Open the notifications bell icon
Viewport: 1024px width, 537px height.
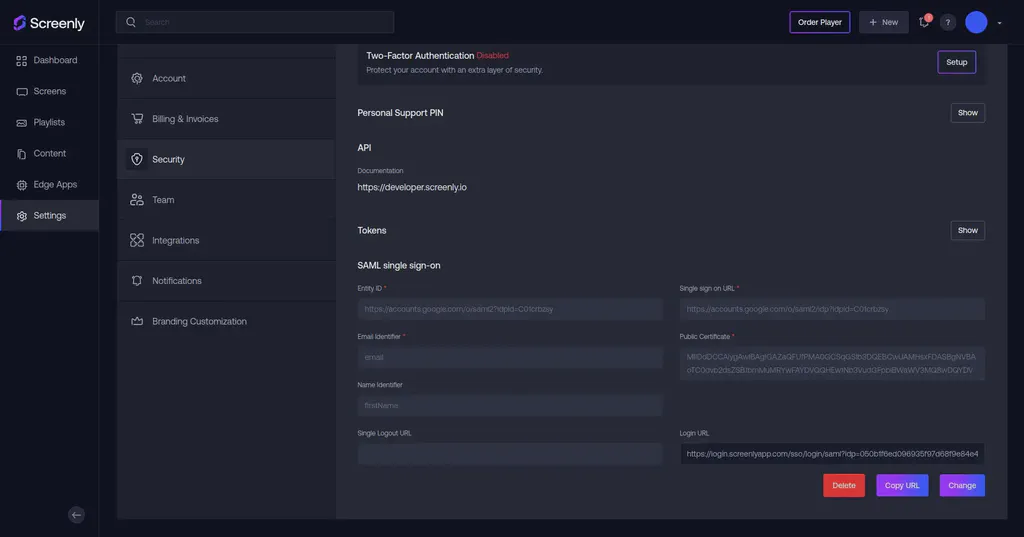[924, 22]
